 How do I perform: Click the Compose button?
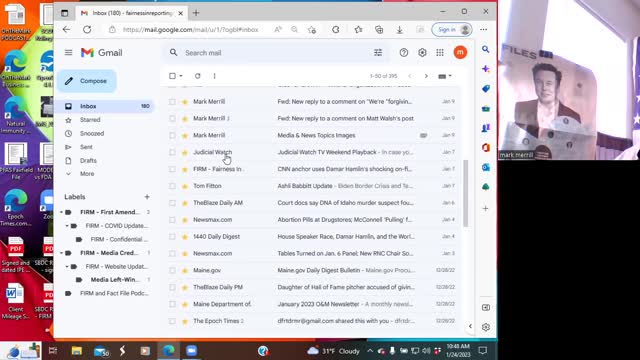click(x=87, y=81)
